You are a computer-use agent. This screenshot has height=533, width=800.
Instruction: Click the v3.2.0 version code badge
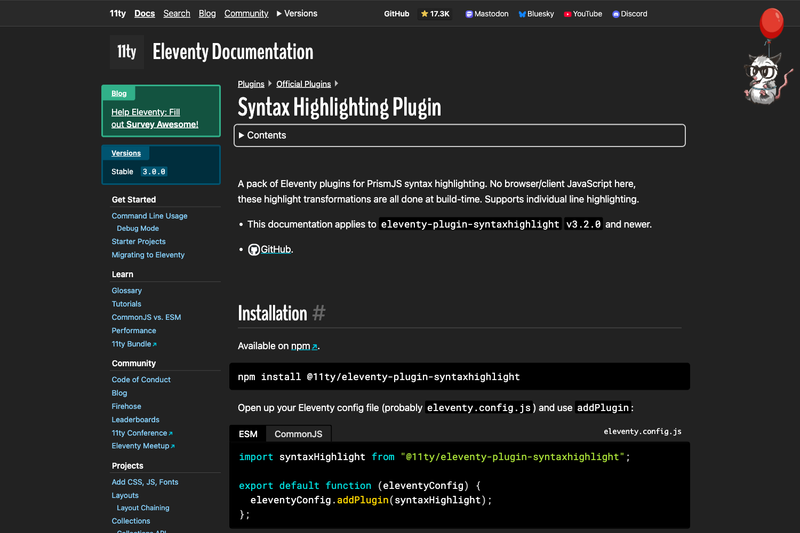pos(583,224)
